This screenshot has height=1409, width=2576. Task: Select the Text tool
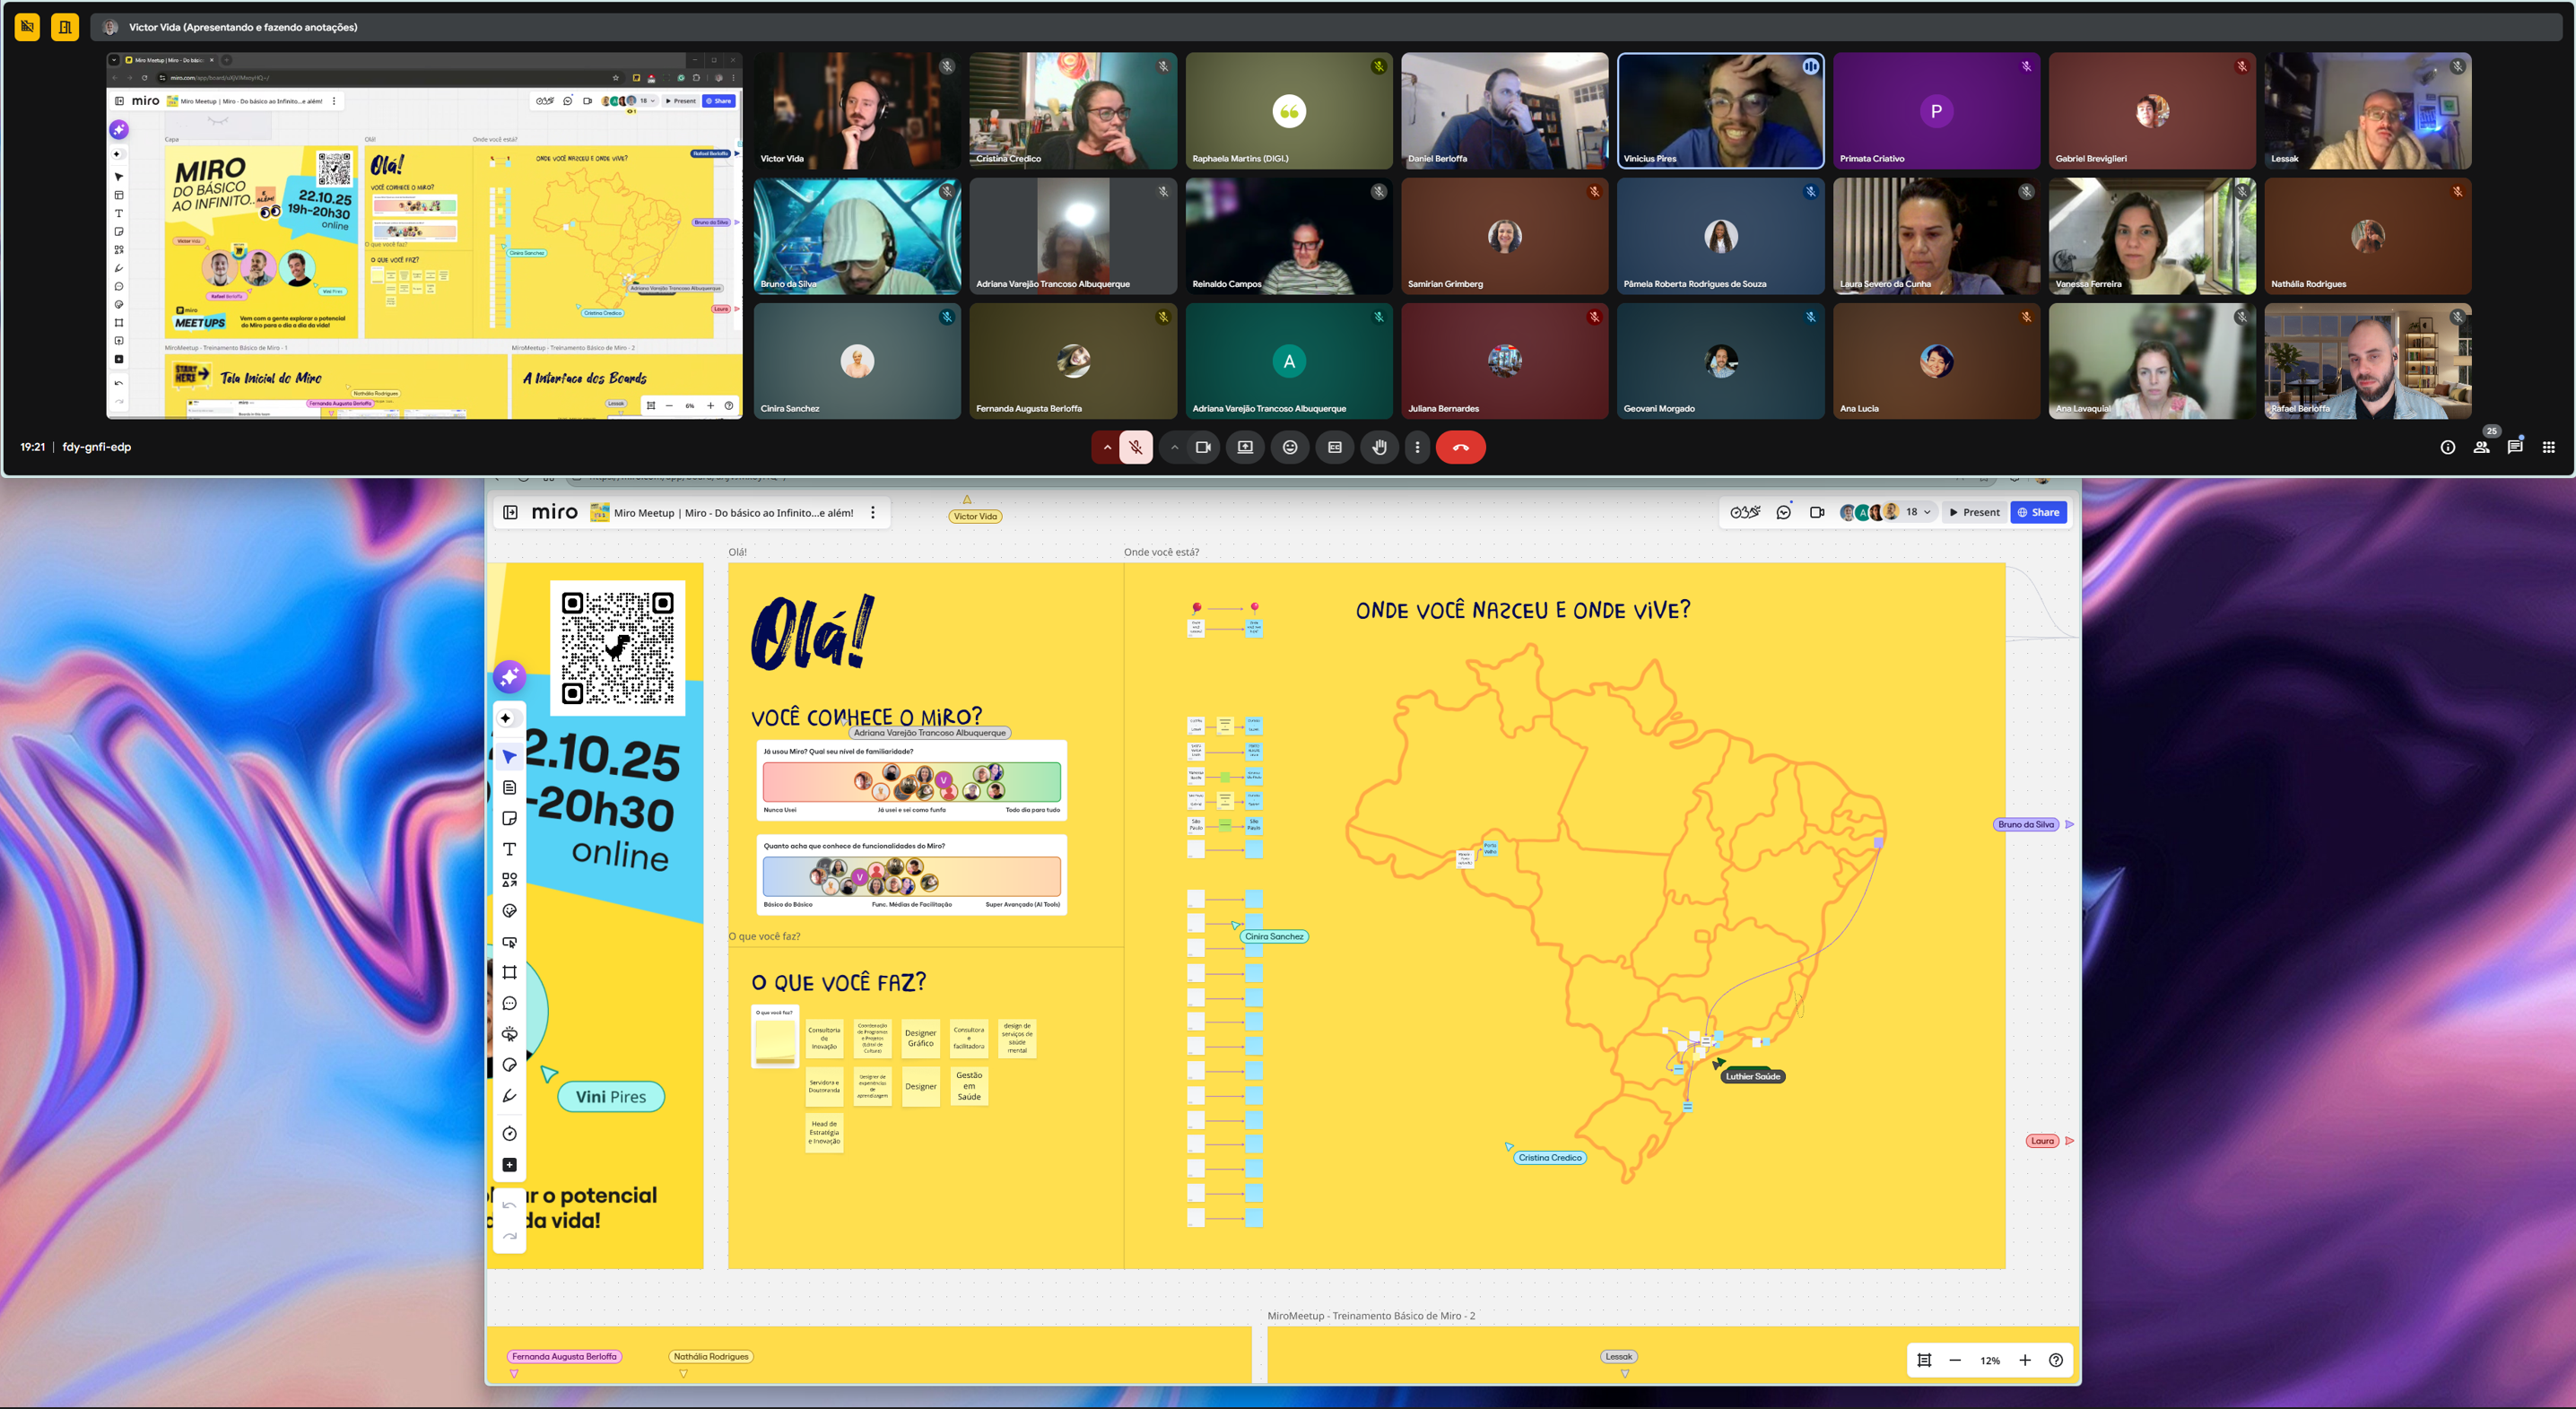coord(509,849)
